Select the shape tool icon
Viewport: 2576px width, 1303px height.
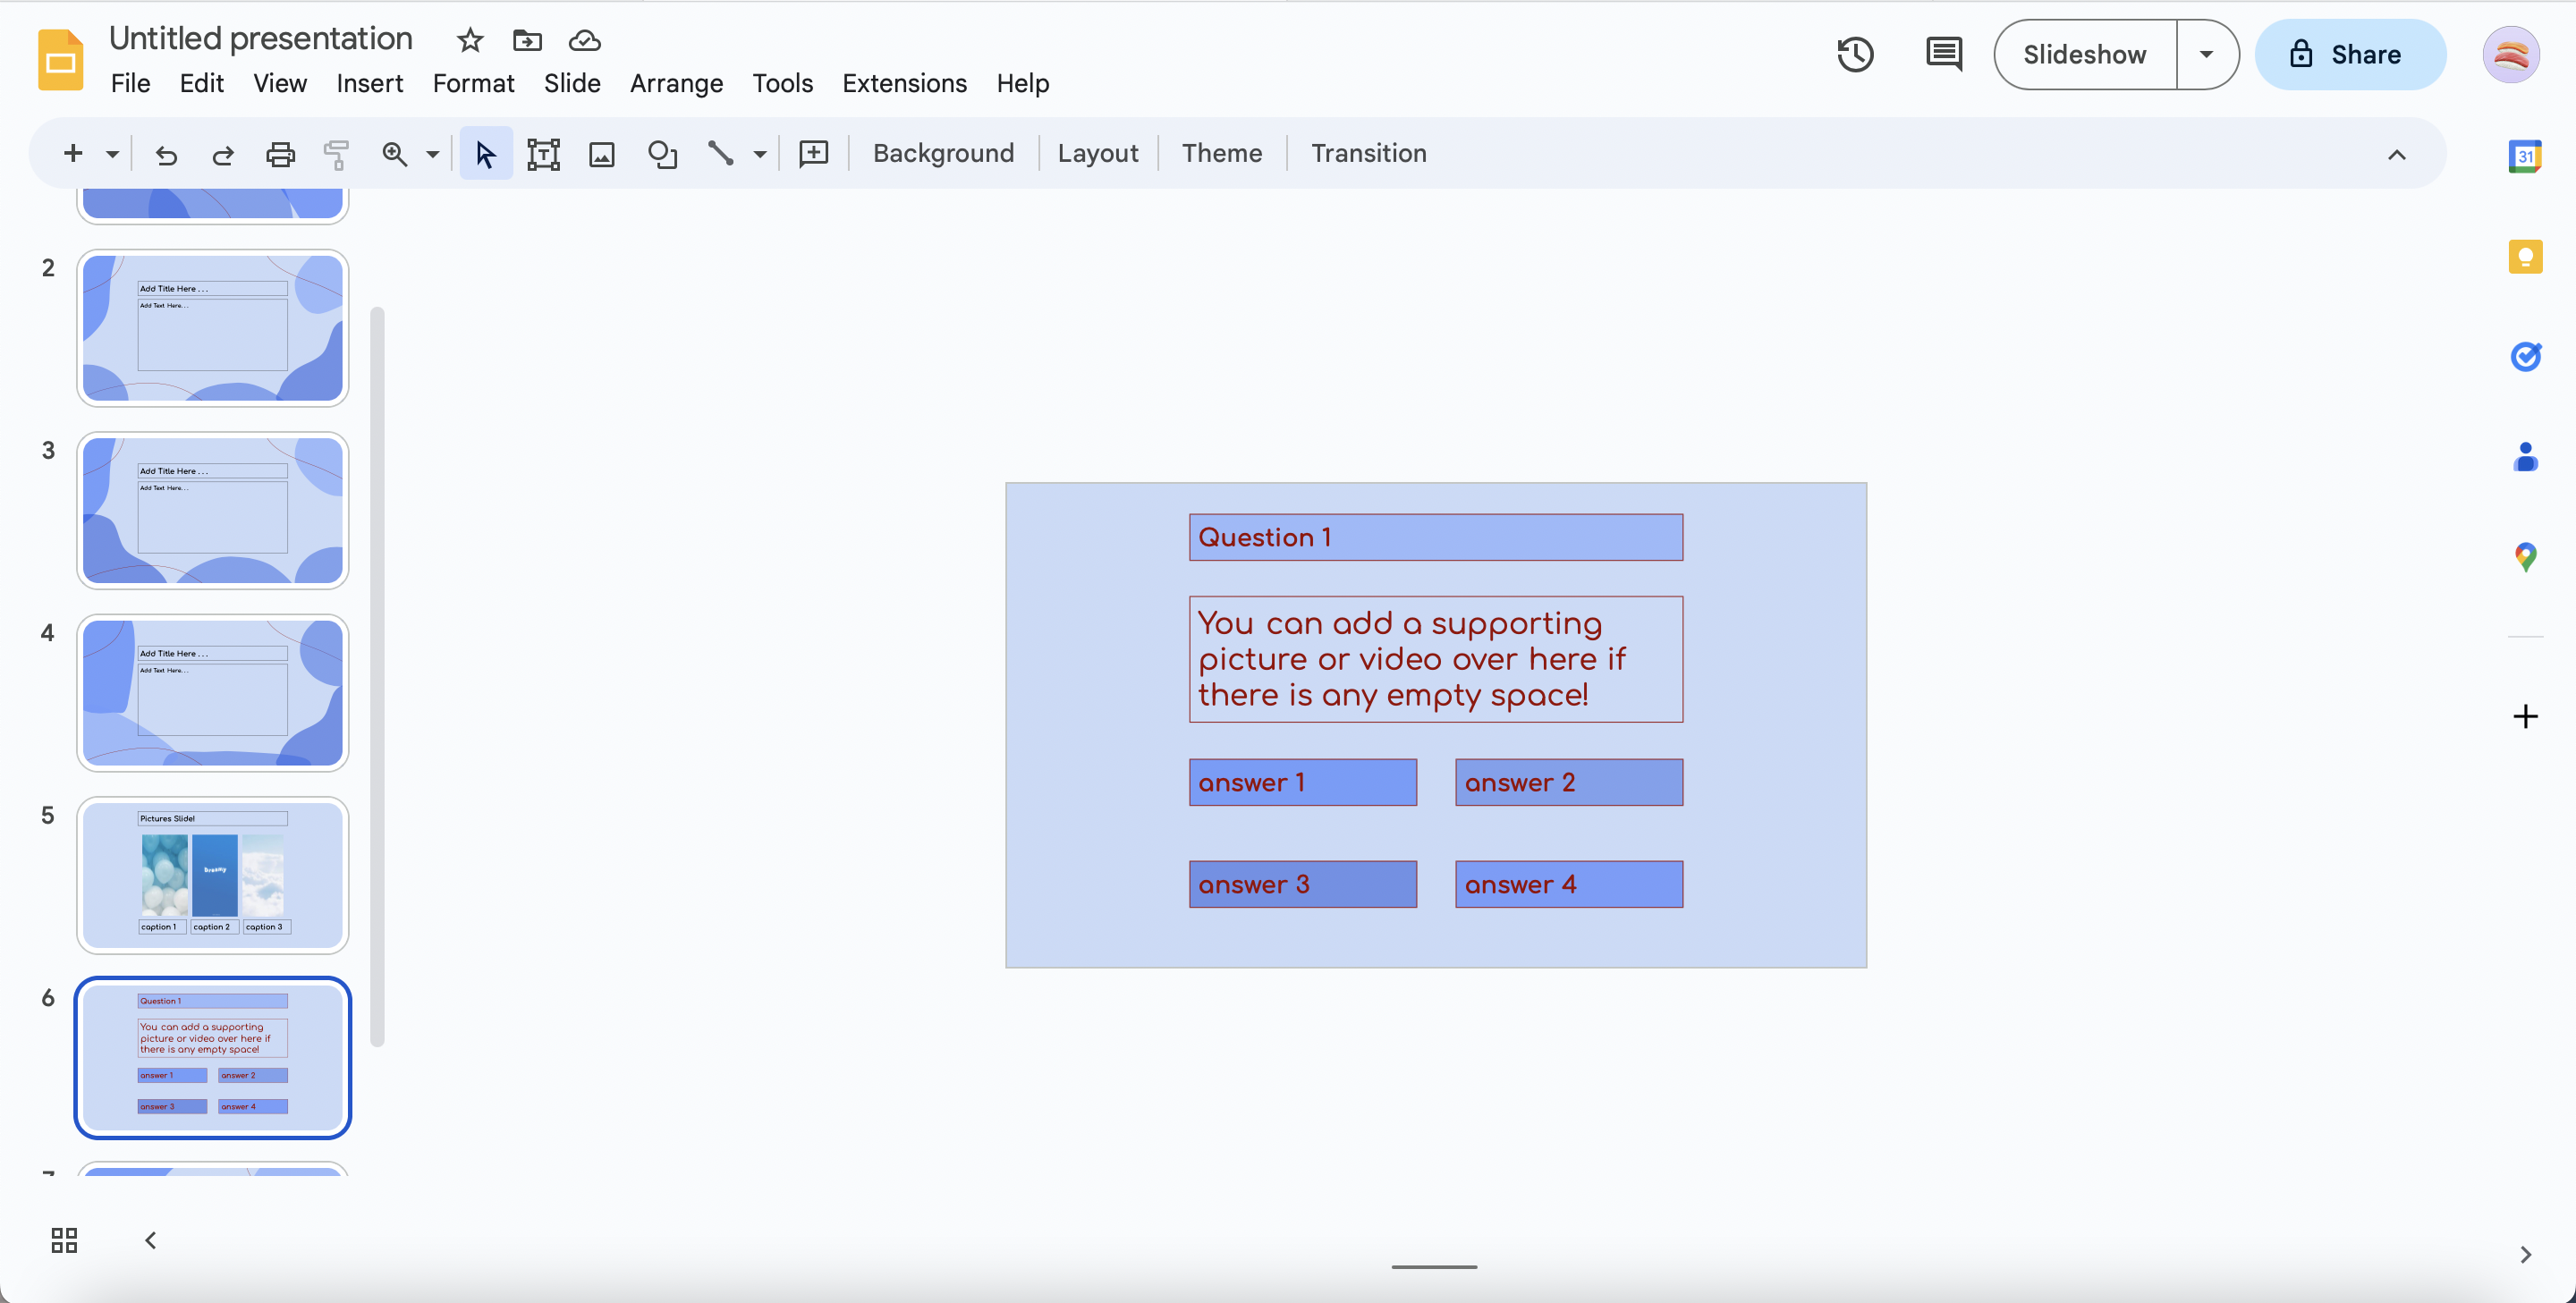[661, 154]
